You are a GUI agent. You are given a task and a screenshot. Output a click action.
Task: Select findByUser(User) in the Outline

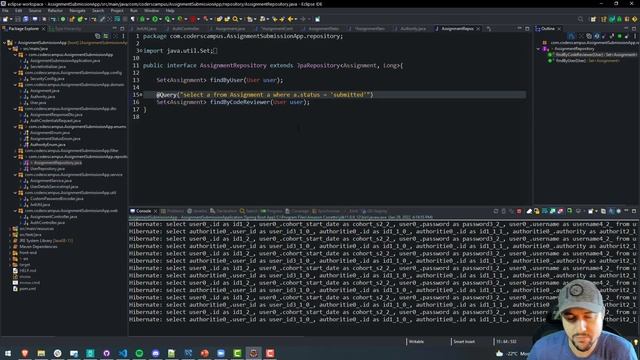587,61
